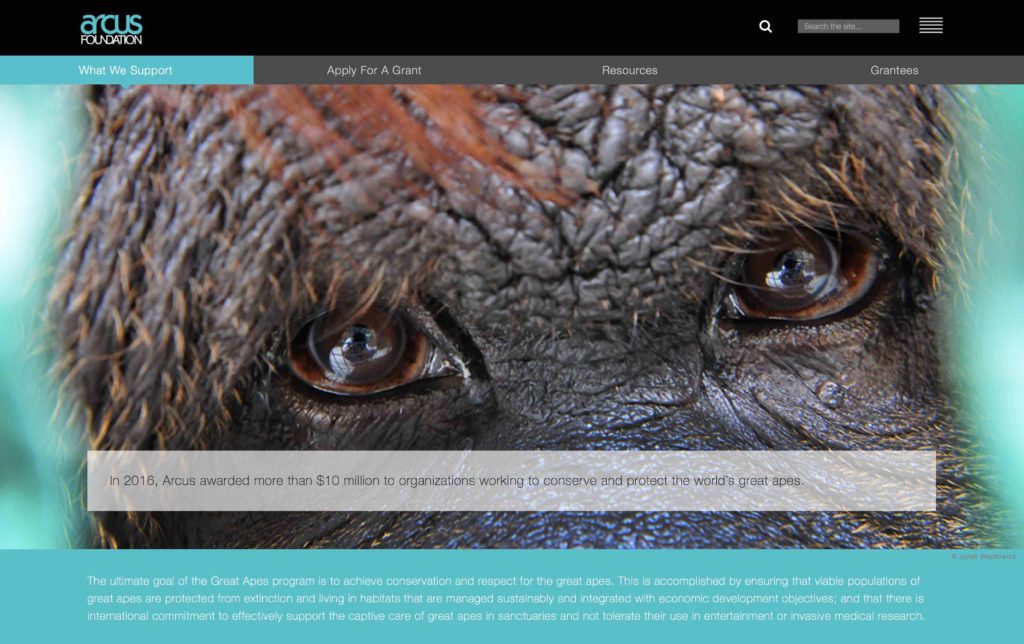The image size is (1024, 644).
Task: Open the Apply For A Grant tab
Action: 374,70
